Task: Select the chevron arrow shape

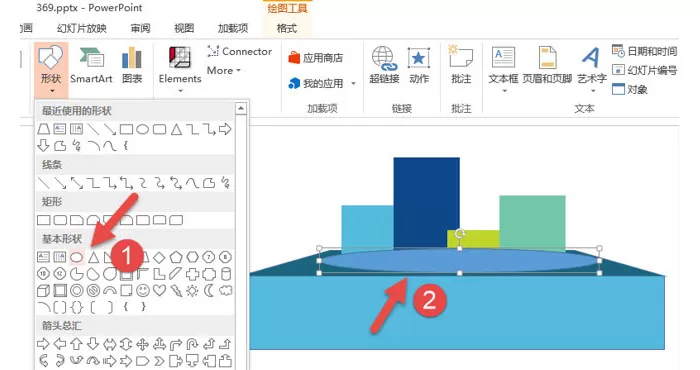Action: tap(159, 361)
